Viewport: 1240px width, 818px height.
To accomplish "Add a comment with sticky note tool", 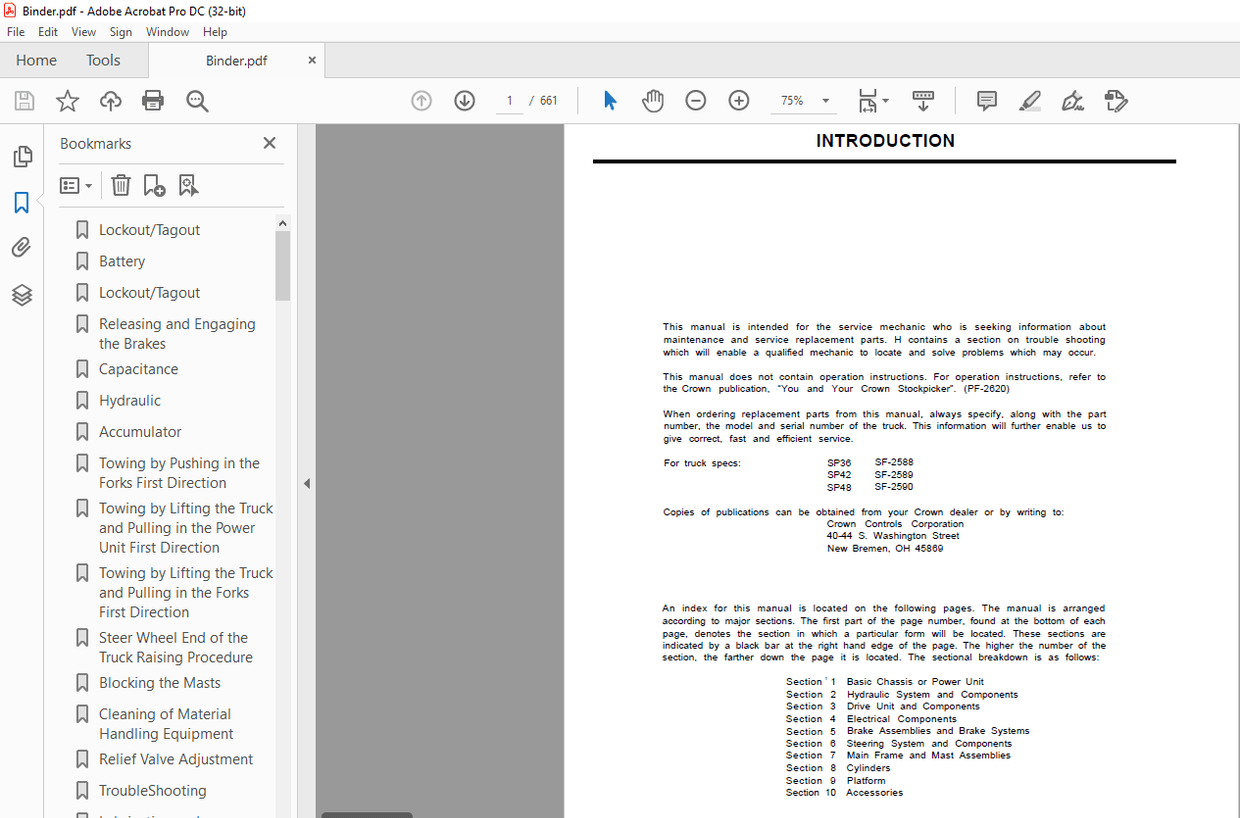I will pos(987,101).
